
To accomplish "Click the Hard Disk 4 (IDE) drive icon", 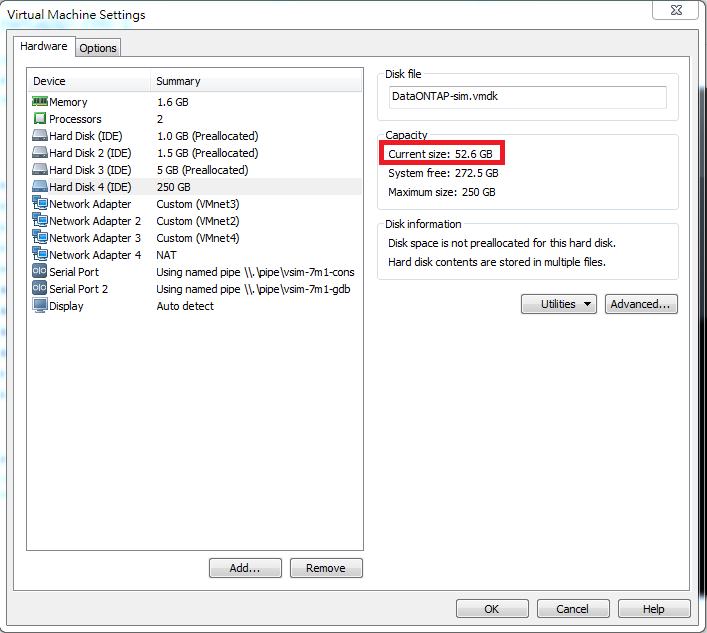I will 40,187.
